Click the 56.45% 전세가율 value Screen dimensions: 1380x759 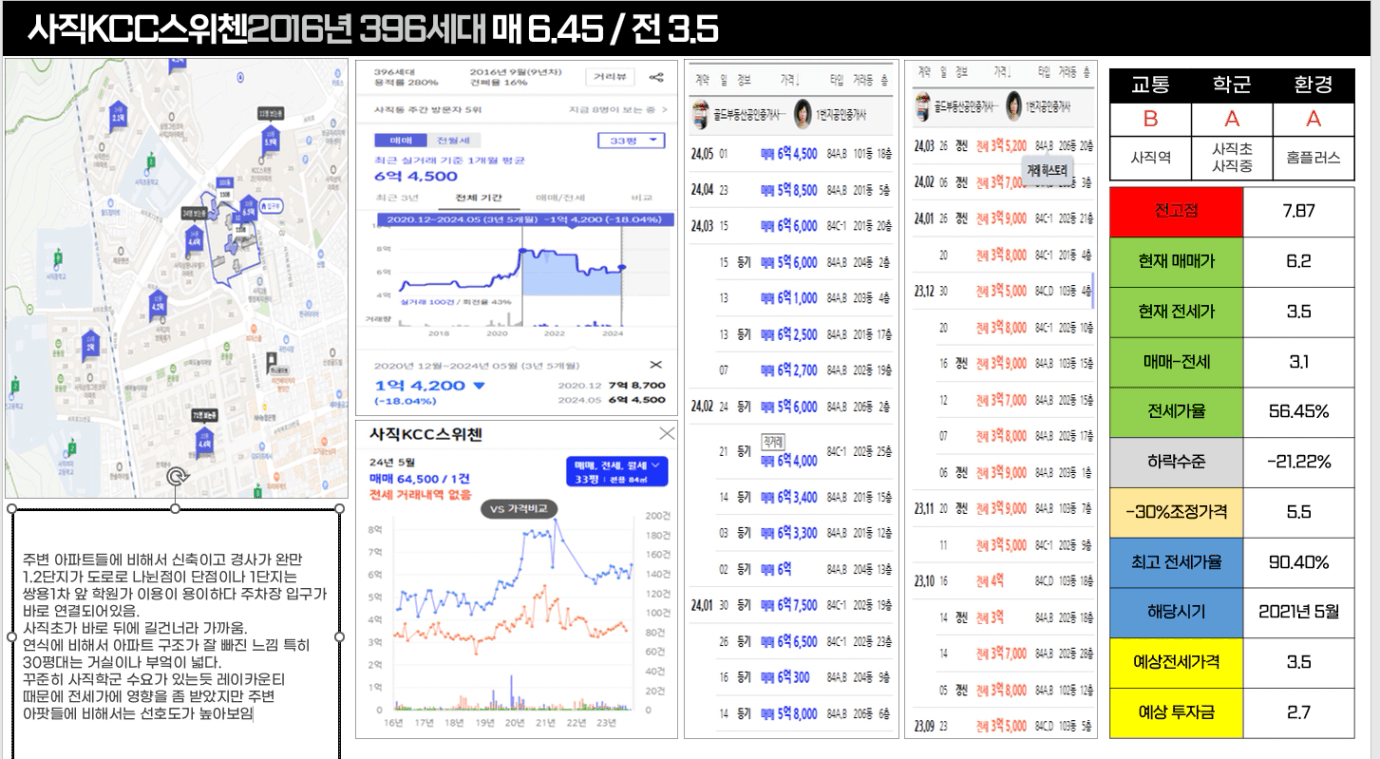pos(1299,412)
